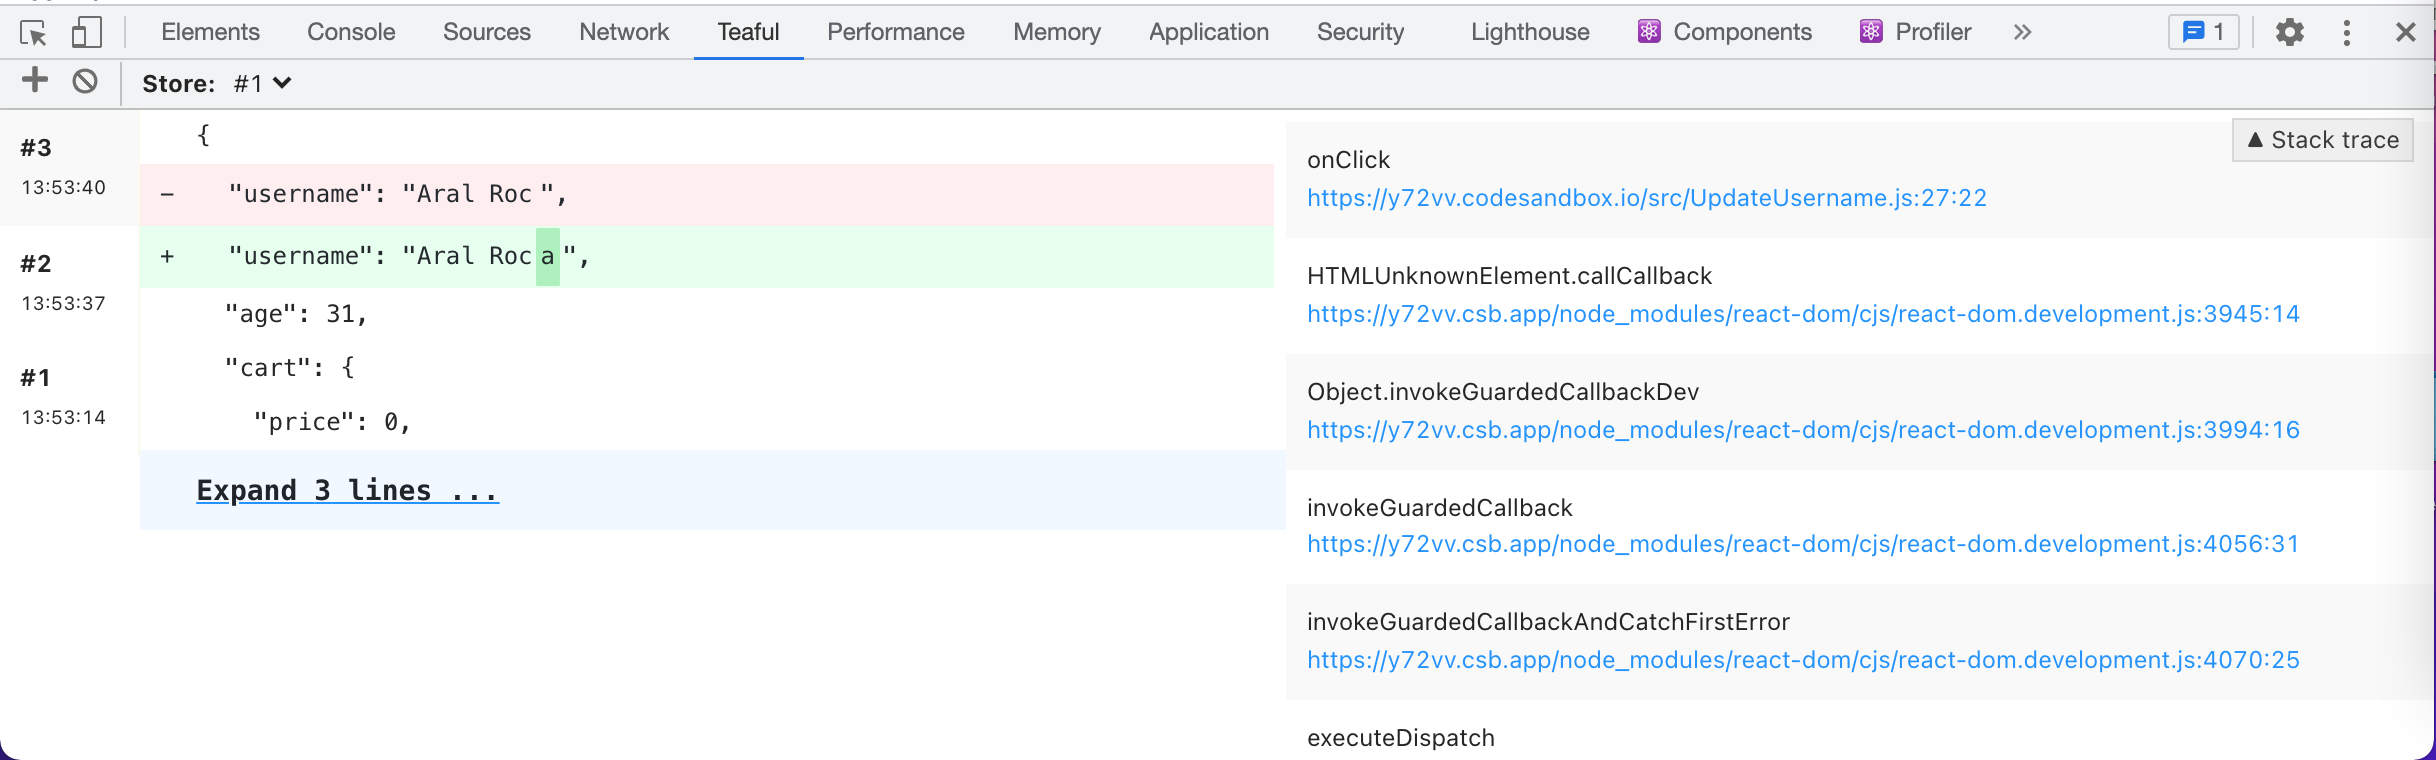Switch to the Lighthouse tab
Screen dimensions: 2436x760
(1530, 32)
